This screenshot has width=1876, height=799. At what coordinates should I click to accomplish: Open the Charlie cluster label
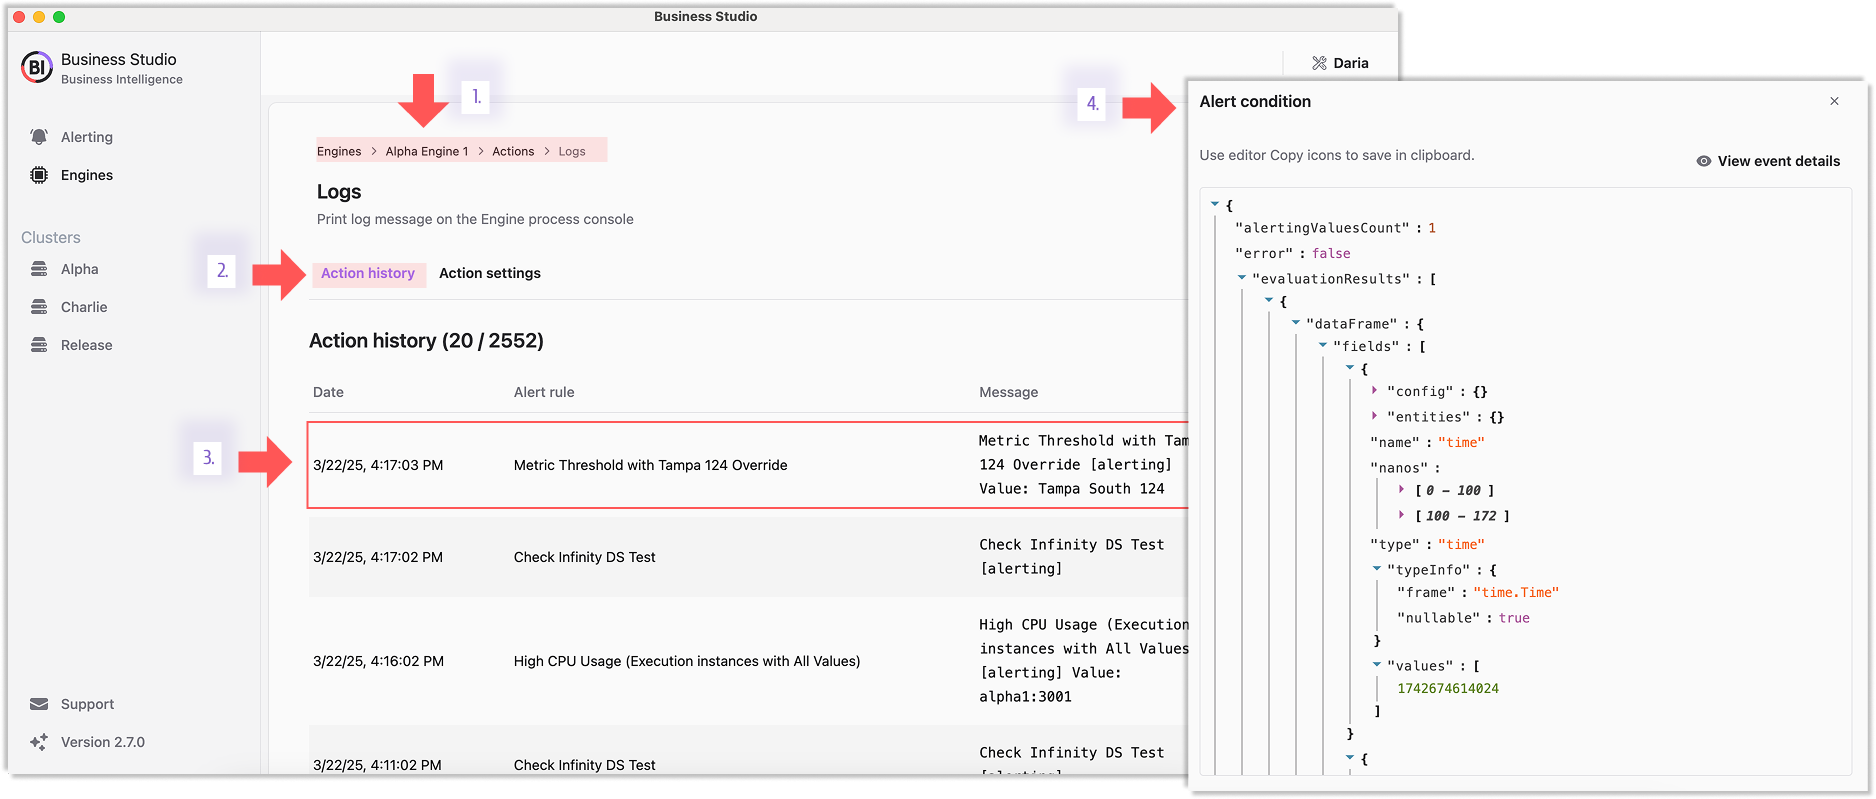click(x=84, y=307)
